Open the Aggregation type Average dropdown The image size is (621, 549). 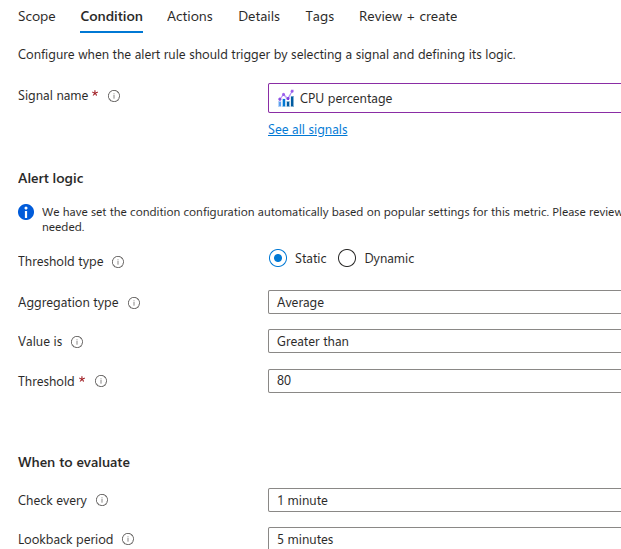pyautogui.click(x=444, y=302)
